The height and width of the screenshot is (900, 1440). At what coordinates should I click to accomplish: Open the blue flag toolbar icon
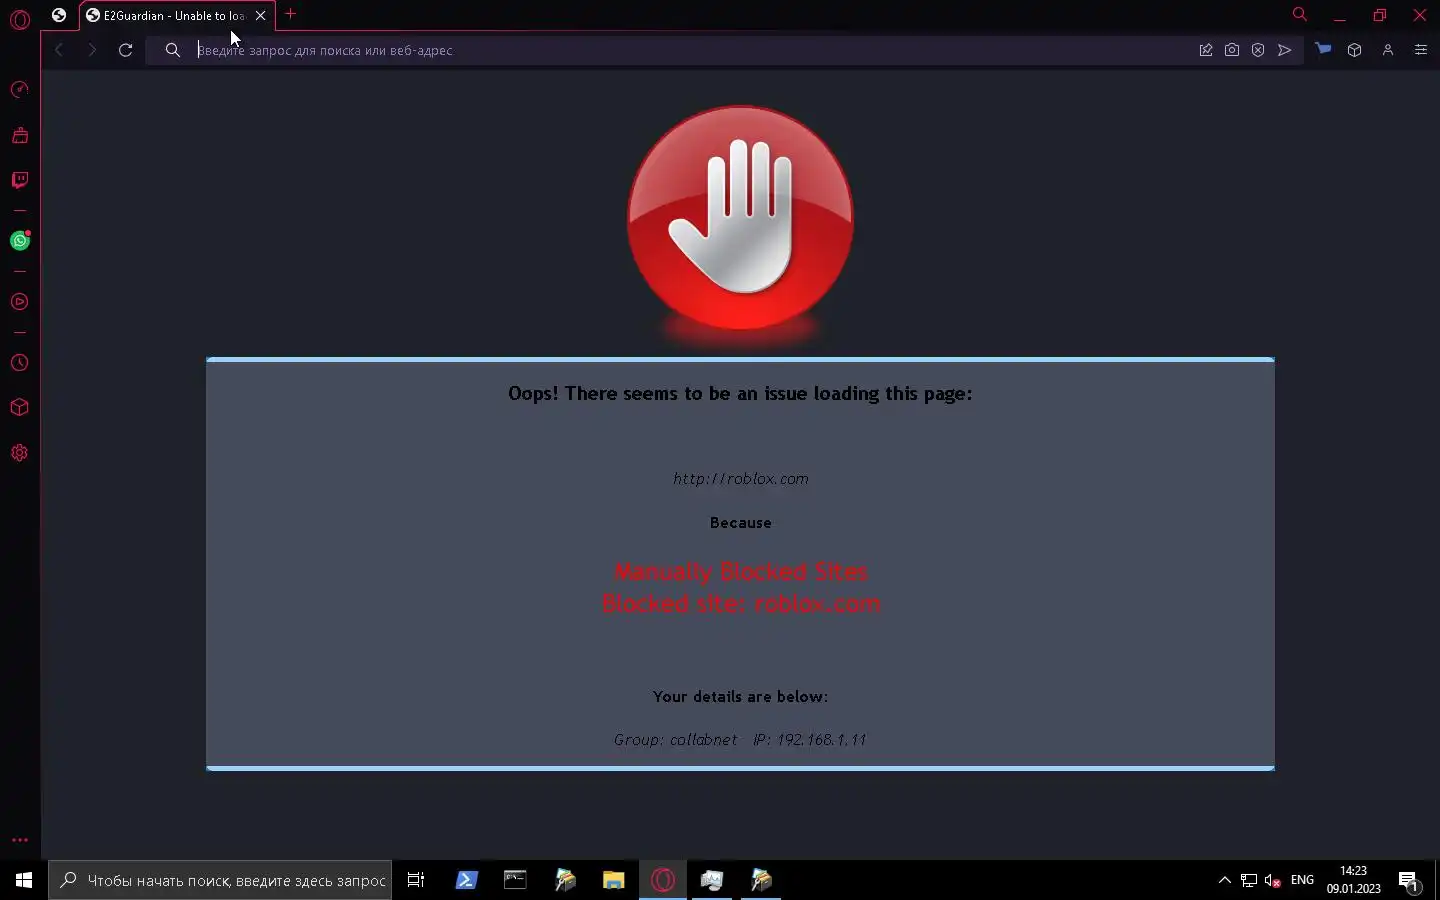click(x=1323, y=49)
